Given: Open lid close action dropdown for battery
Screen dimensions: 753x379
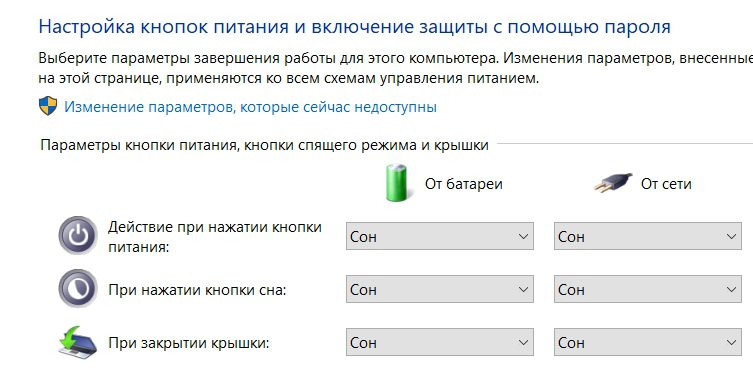Looking at the screenshot, I should (439, 342).
